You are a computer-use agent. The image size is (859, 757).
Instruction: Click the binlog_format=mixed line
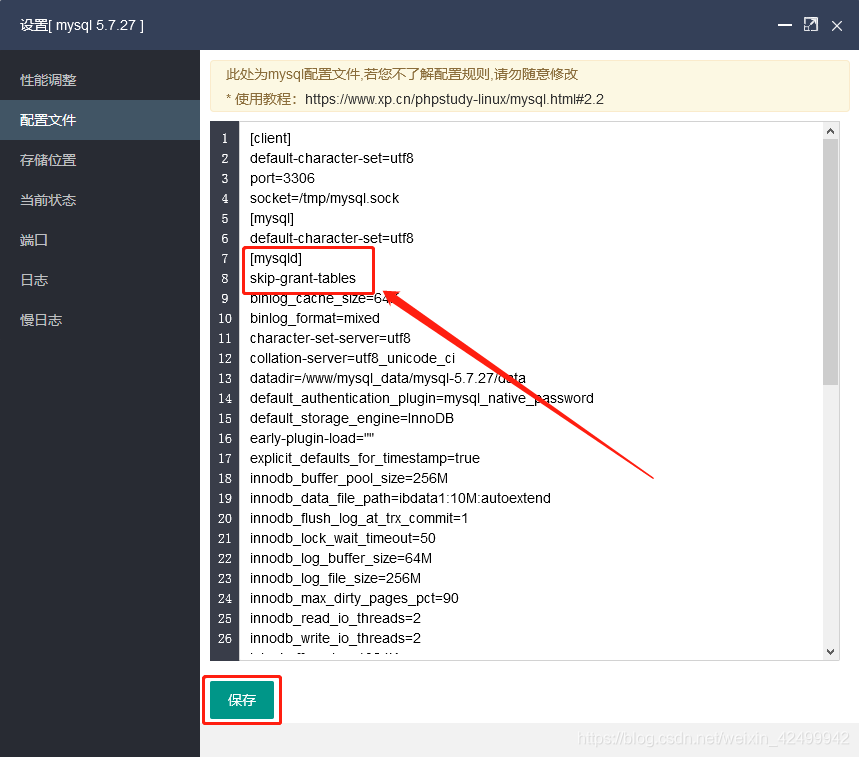[314, 318]
